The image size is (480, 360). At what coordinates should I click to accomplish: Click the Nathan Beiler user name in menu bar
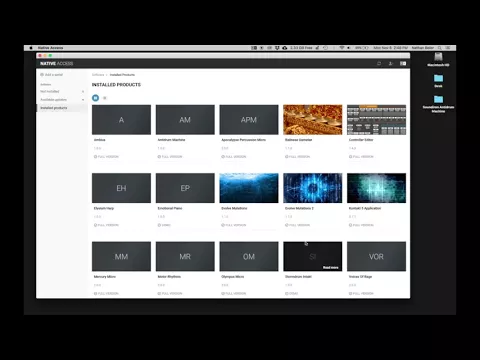(x=423, y=48)
